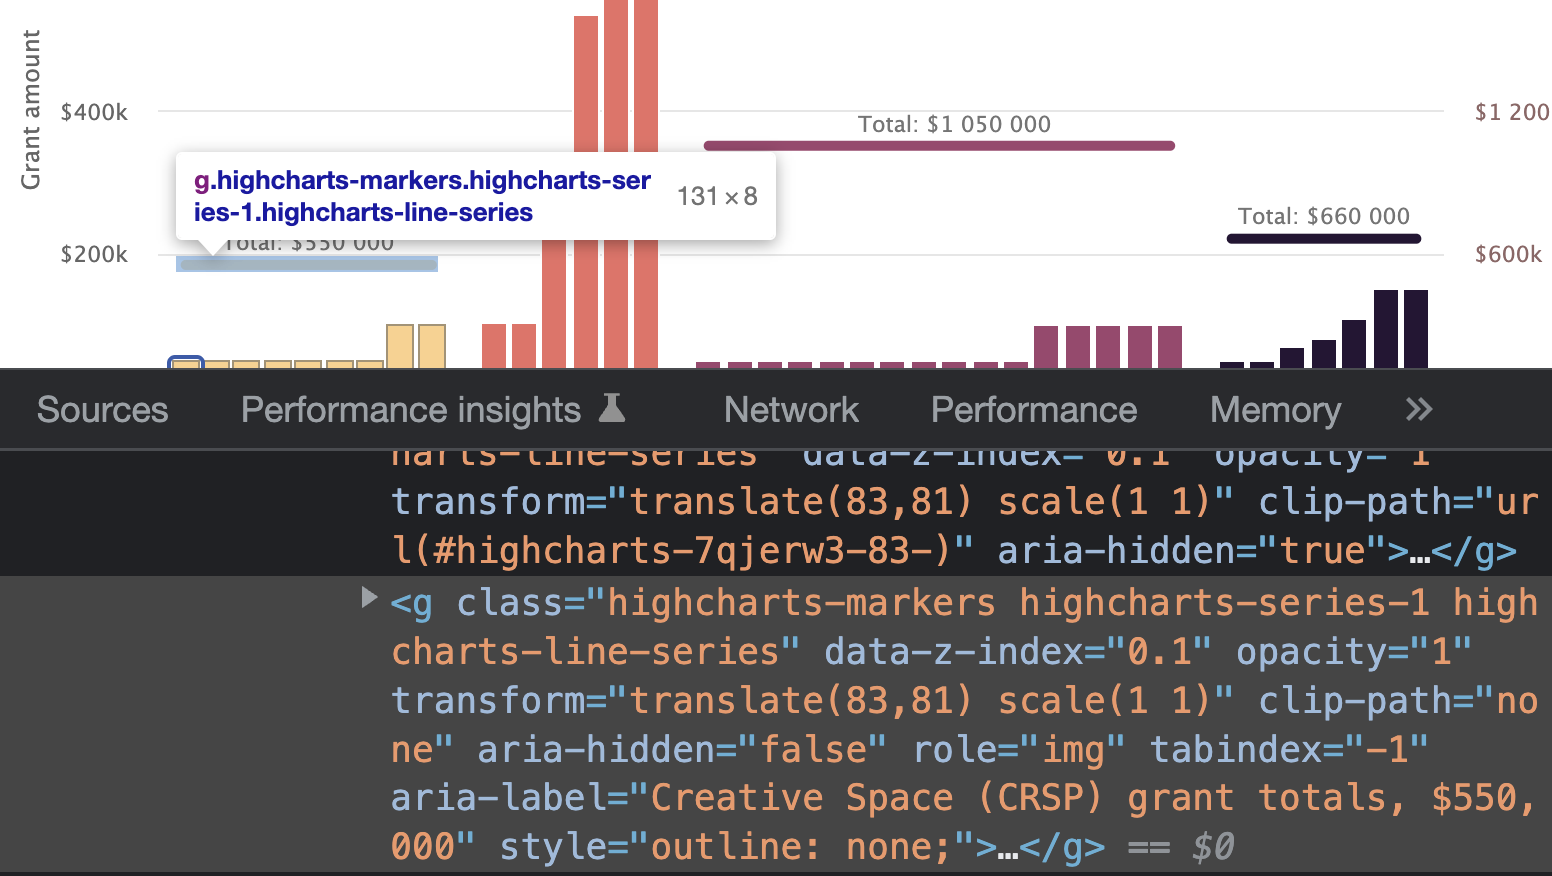Click the Total: $660 000 label
The width and height of the screenshot is (1552, 876).
pyautogui.click(x=1323, y=216)
